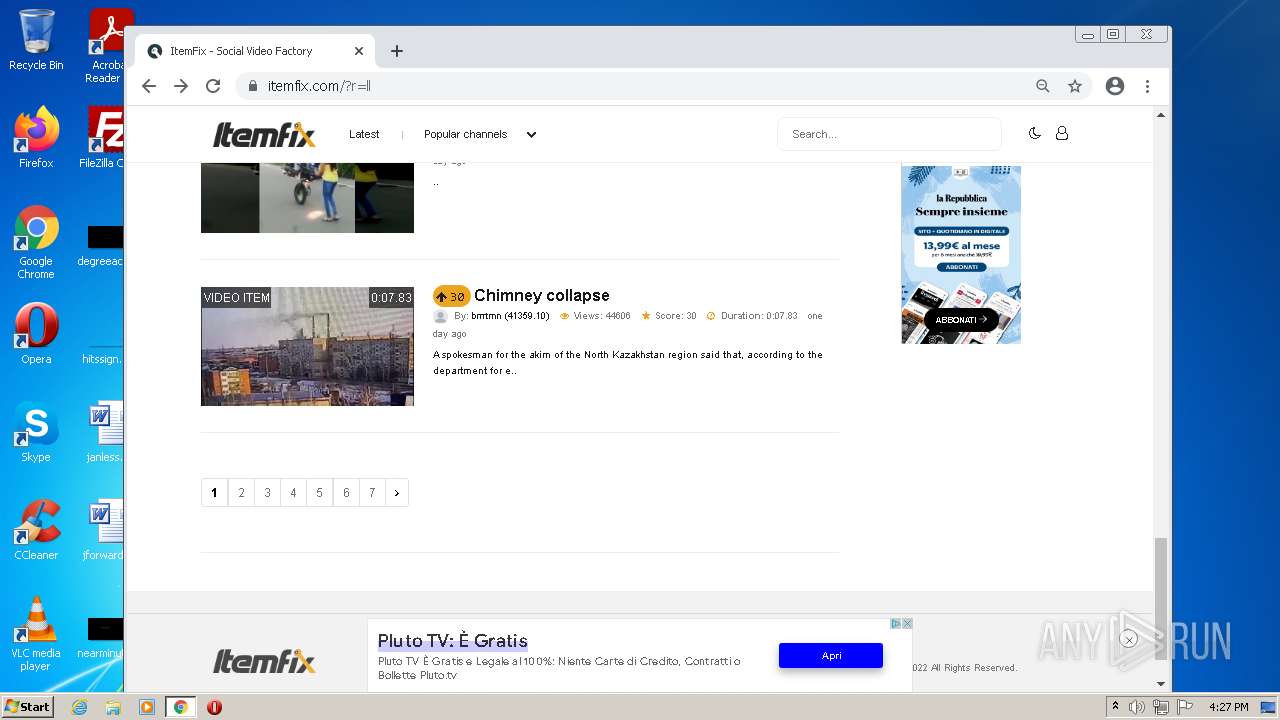Image resolution: width=1280 pixels, height=720 pixels.
Task: Click the bmtmn author avatar
Action: tap(440, 316)
